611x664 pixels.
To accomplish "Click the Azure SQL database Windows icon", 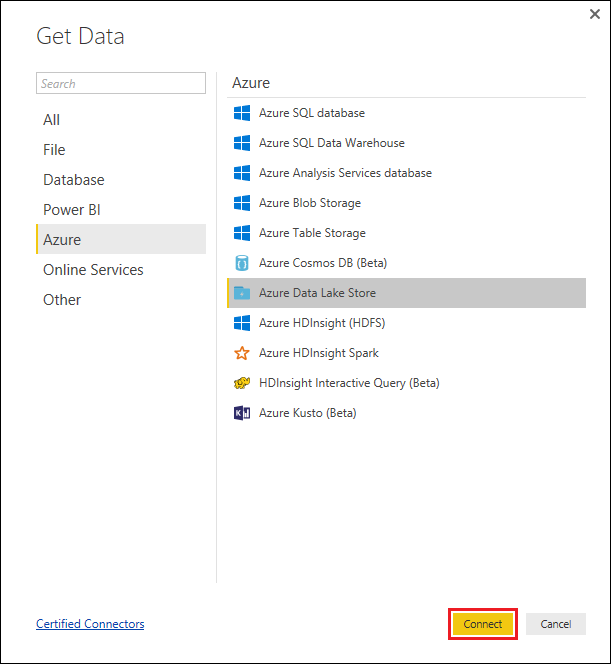I will [x=242, y=113].
